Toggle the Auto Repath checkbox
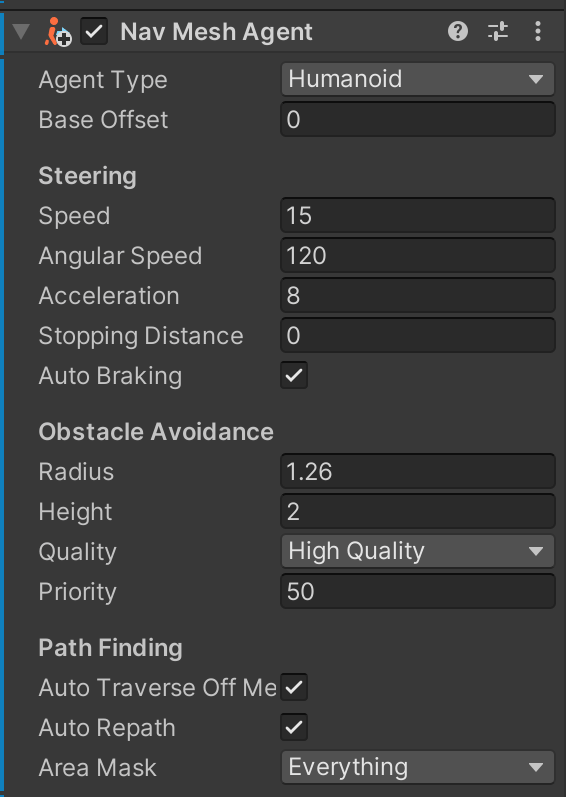This screenshot has height=797, width=566. tap(294, 727)
